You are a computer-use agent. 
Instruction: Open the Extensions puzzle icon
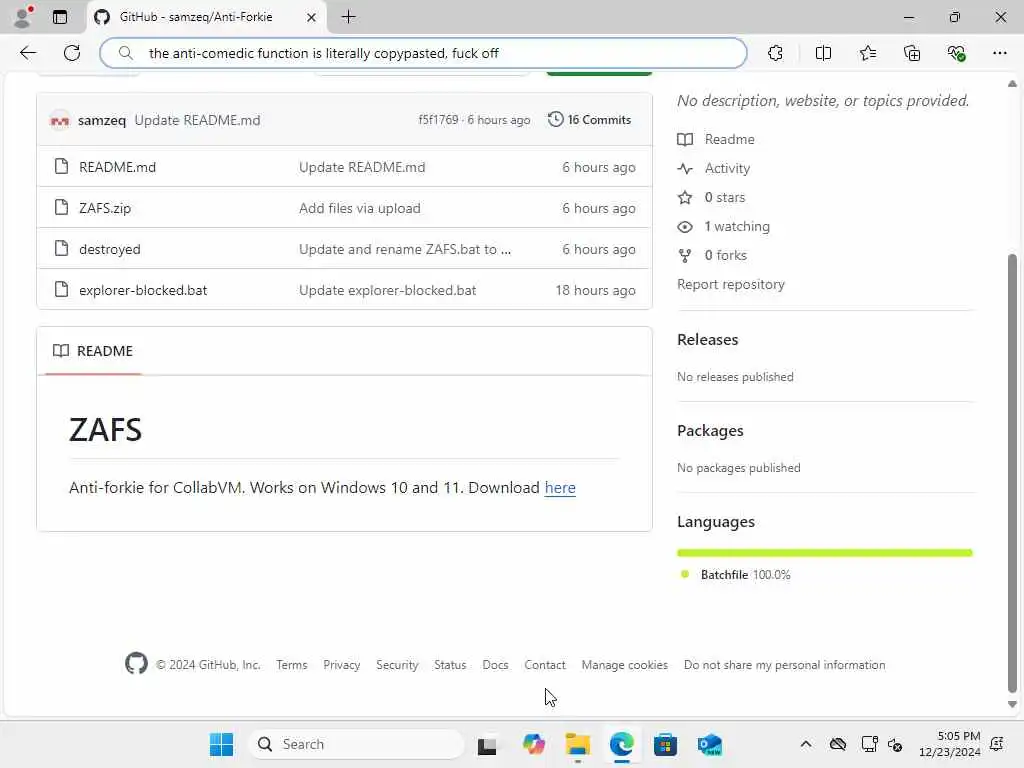(x=775, y=53)
